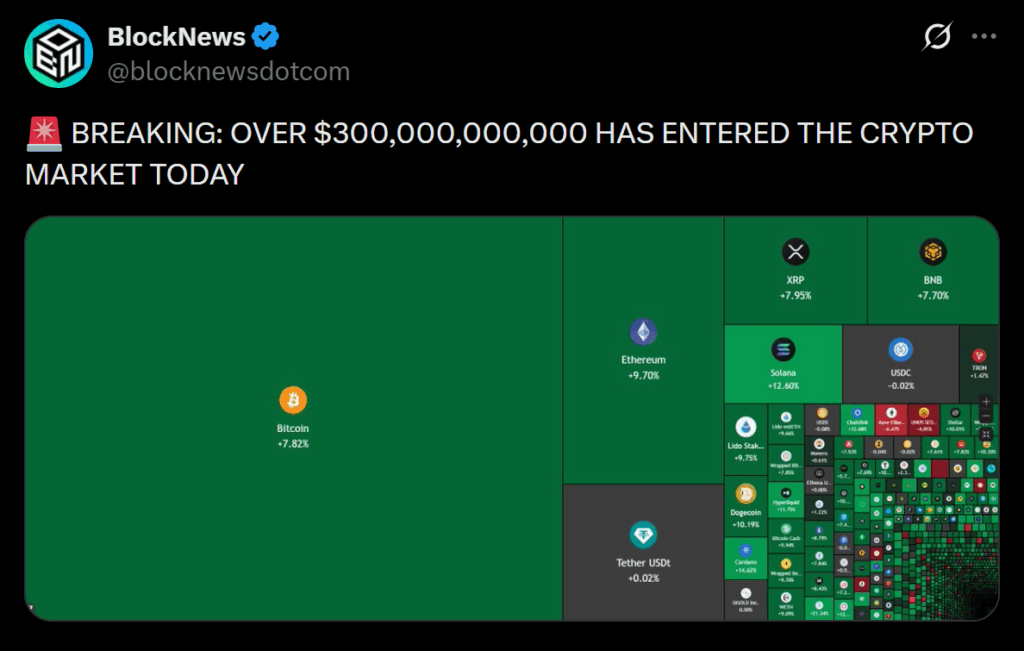The width and height of the screenshot is (1024, 651).
Task: Click the Grok slash-circle icon
Action: pos(937,38)
